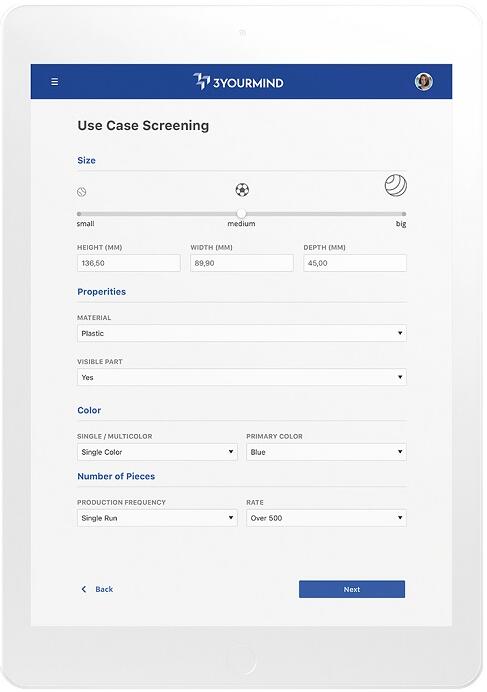Click the Next button
This screenshot has height=692, width=487.
tap(352, 589)
